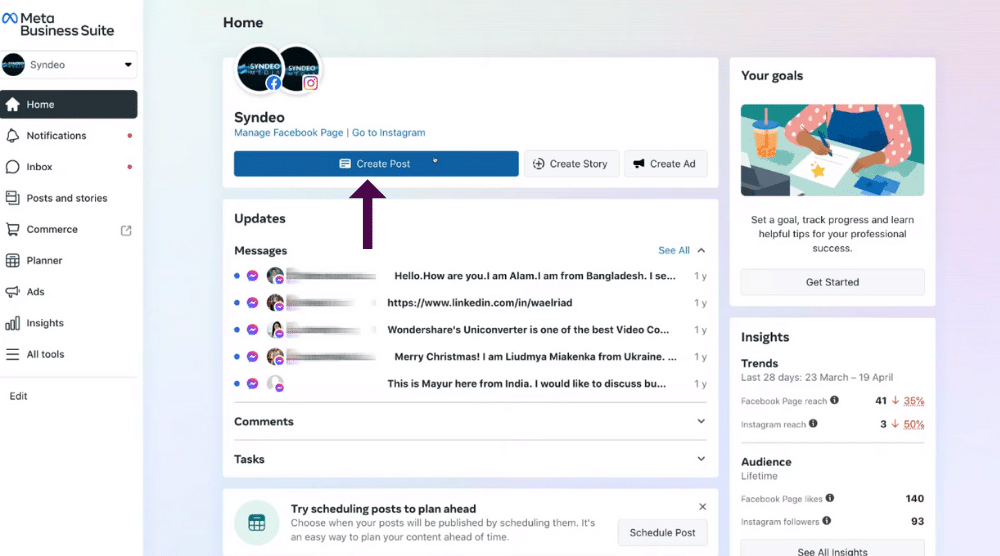The image size is (1000, 556).
Task: Click the Instagram badge on profile picture
Action: click(311, 83)
